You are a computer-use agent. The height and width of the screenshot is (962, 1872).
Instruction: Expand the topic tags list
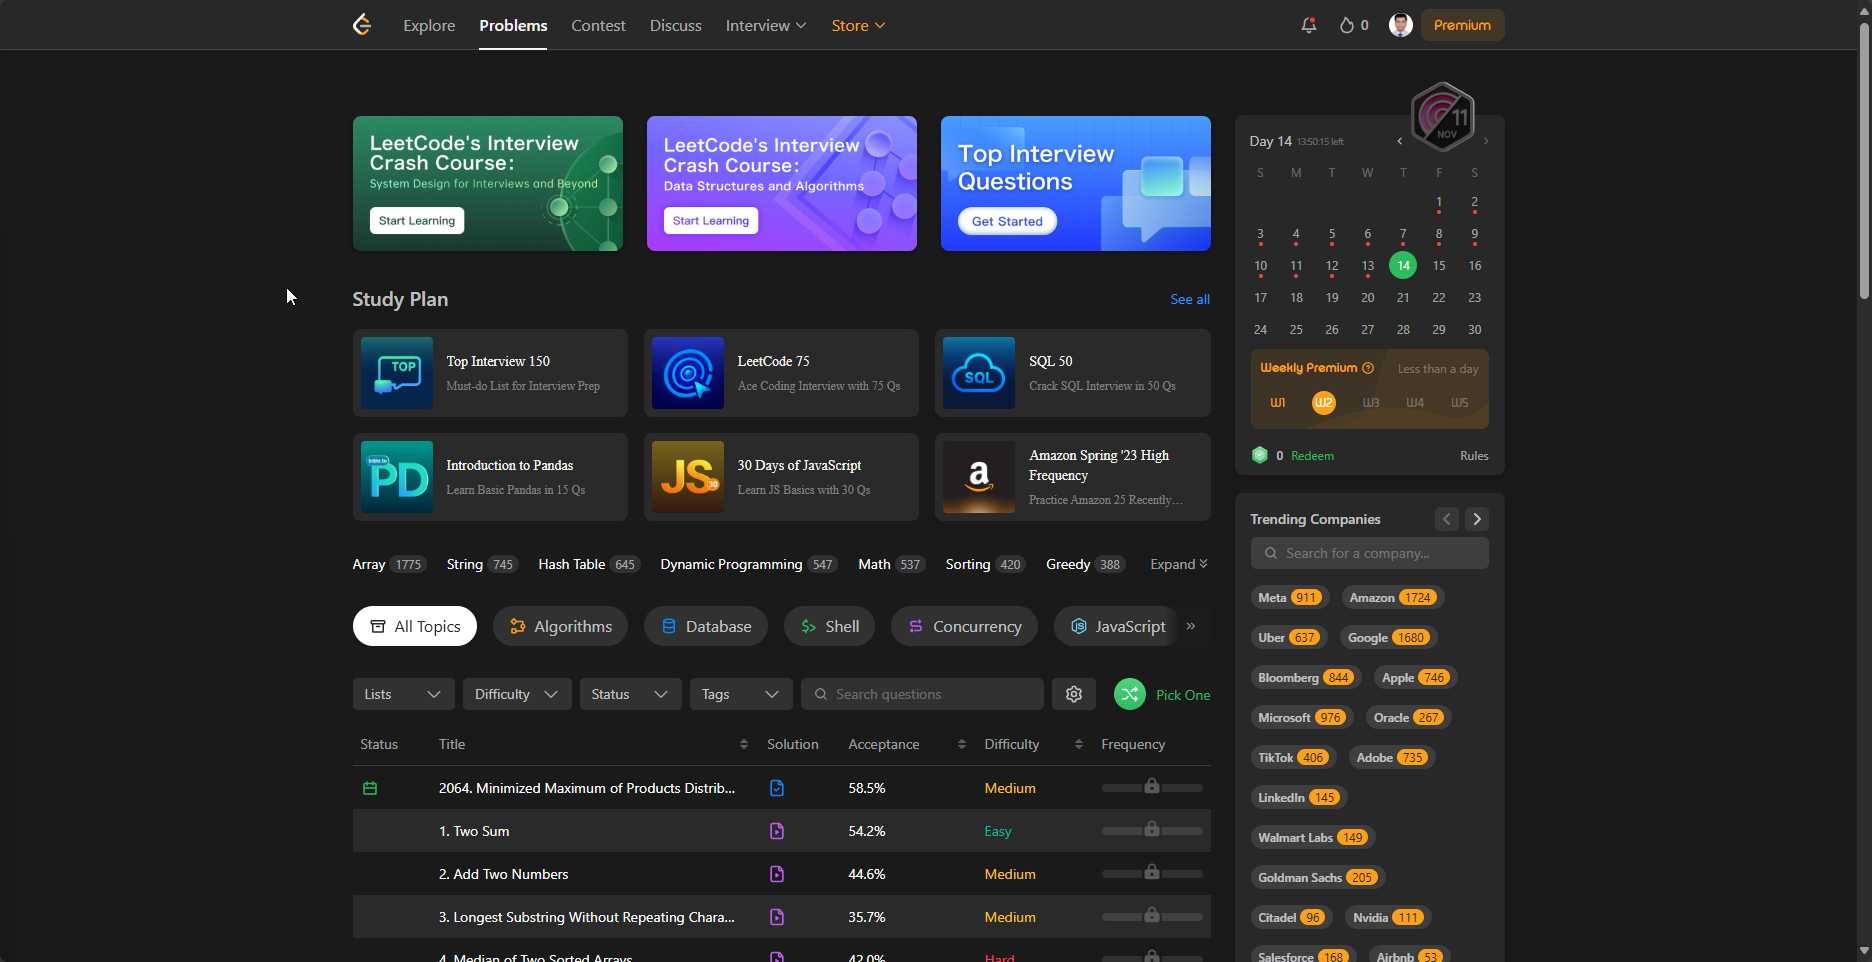(1178, 564)
